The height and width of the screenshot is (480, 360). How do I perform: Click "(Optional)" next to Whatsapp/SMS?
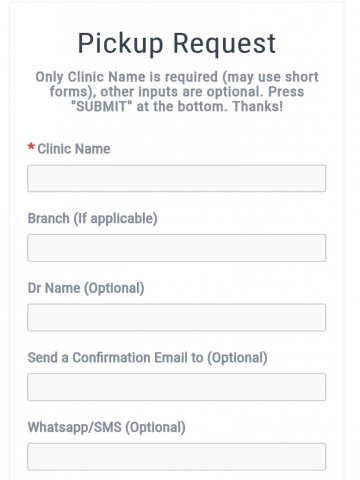[x=155, y=427]
